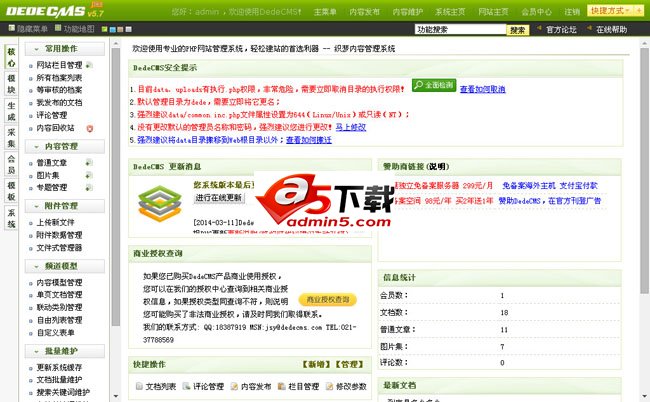Screen dimensions: 650x402
Task: Open 更新系统缓存 in sidebar
Action: (59, 368)
